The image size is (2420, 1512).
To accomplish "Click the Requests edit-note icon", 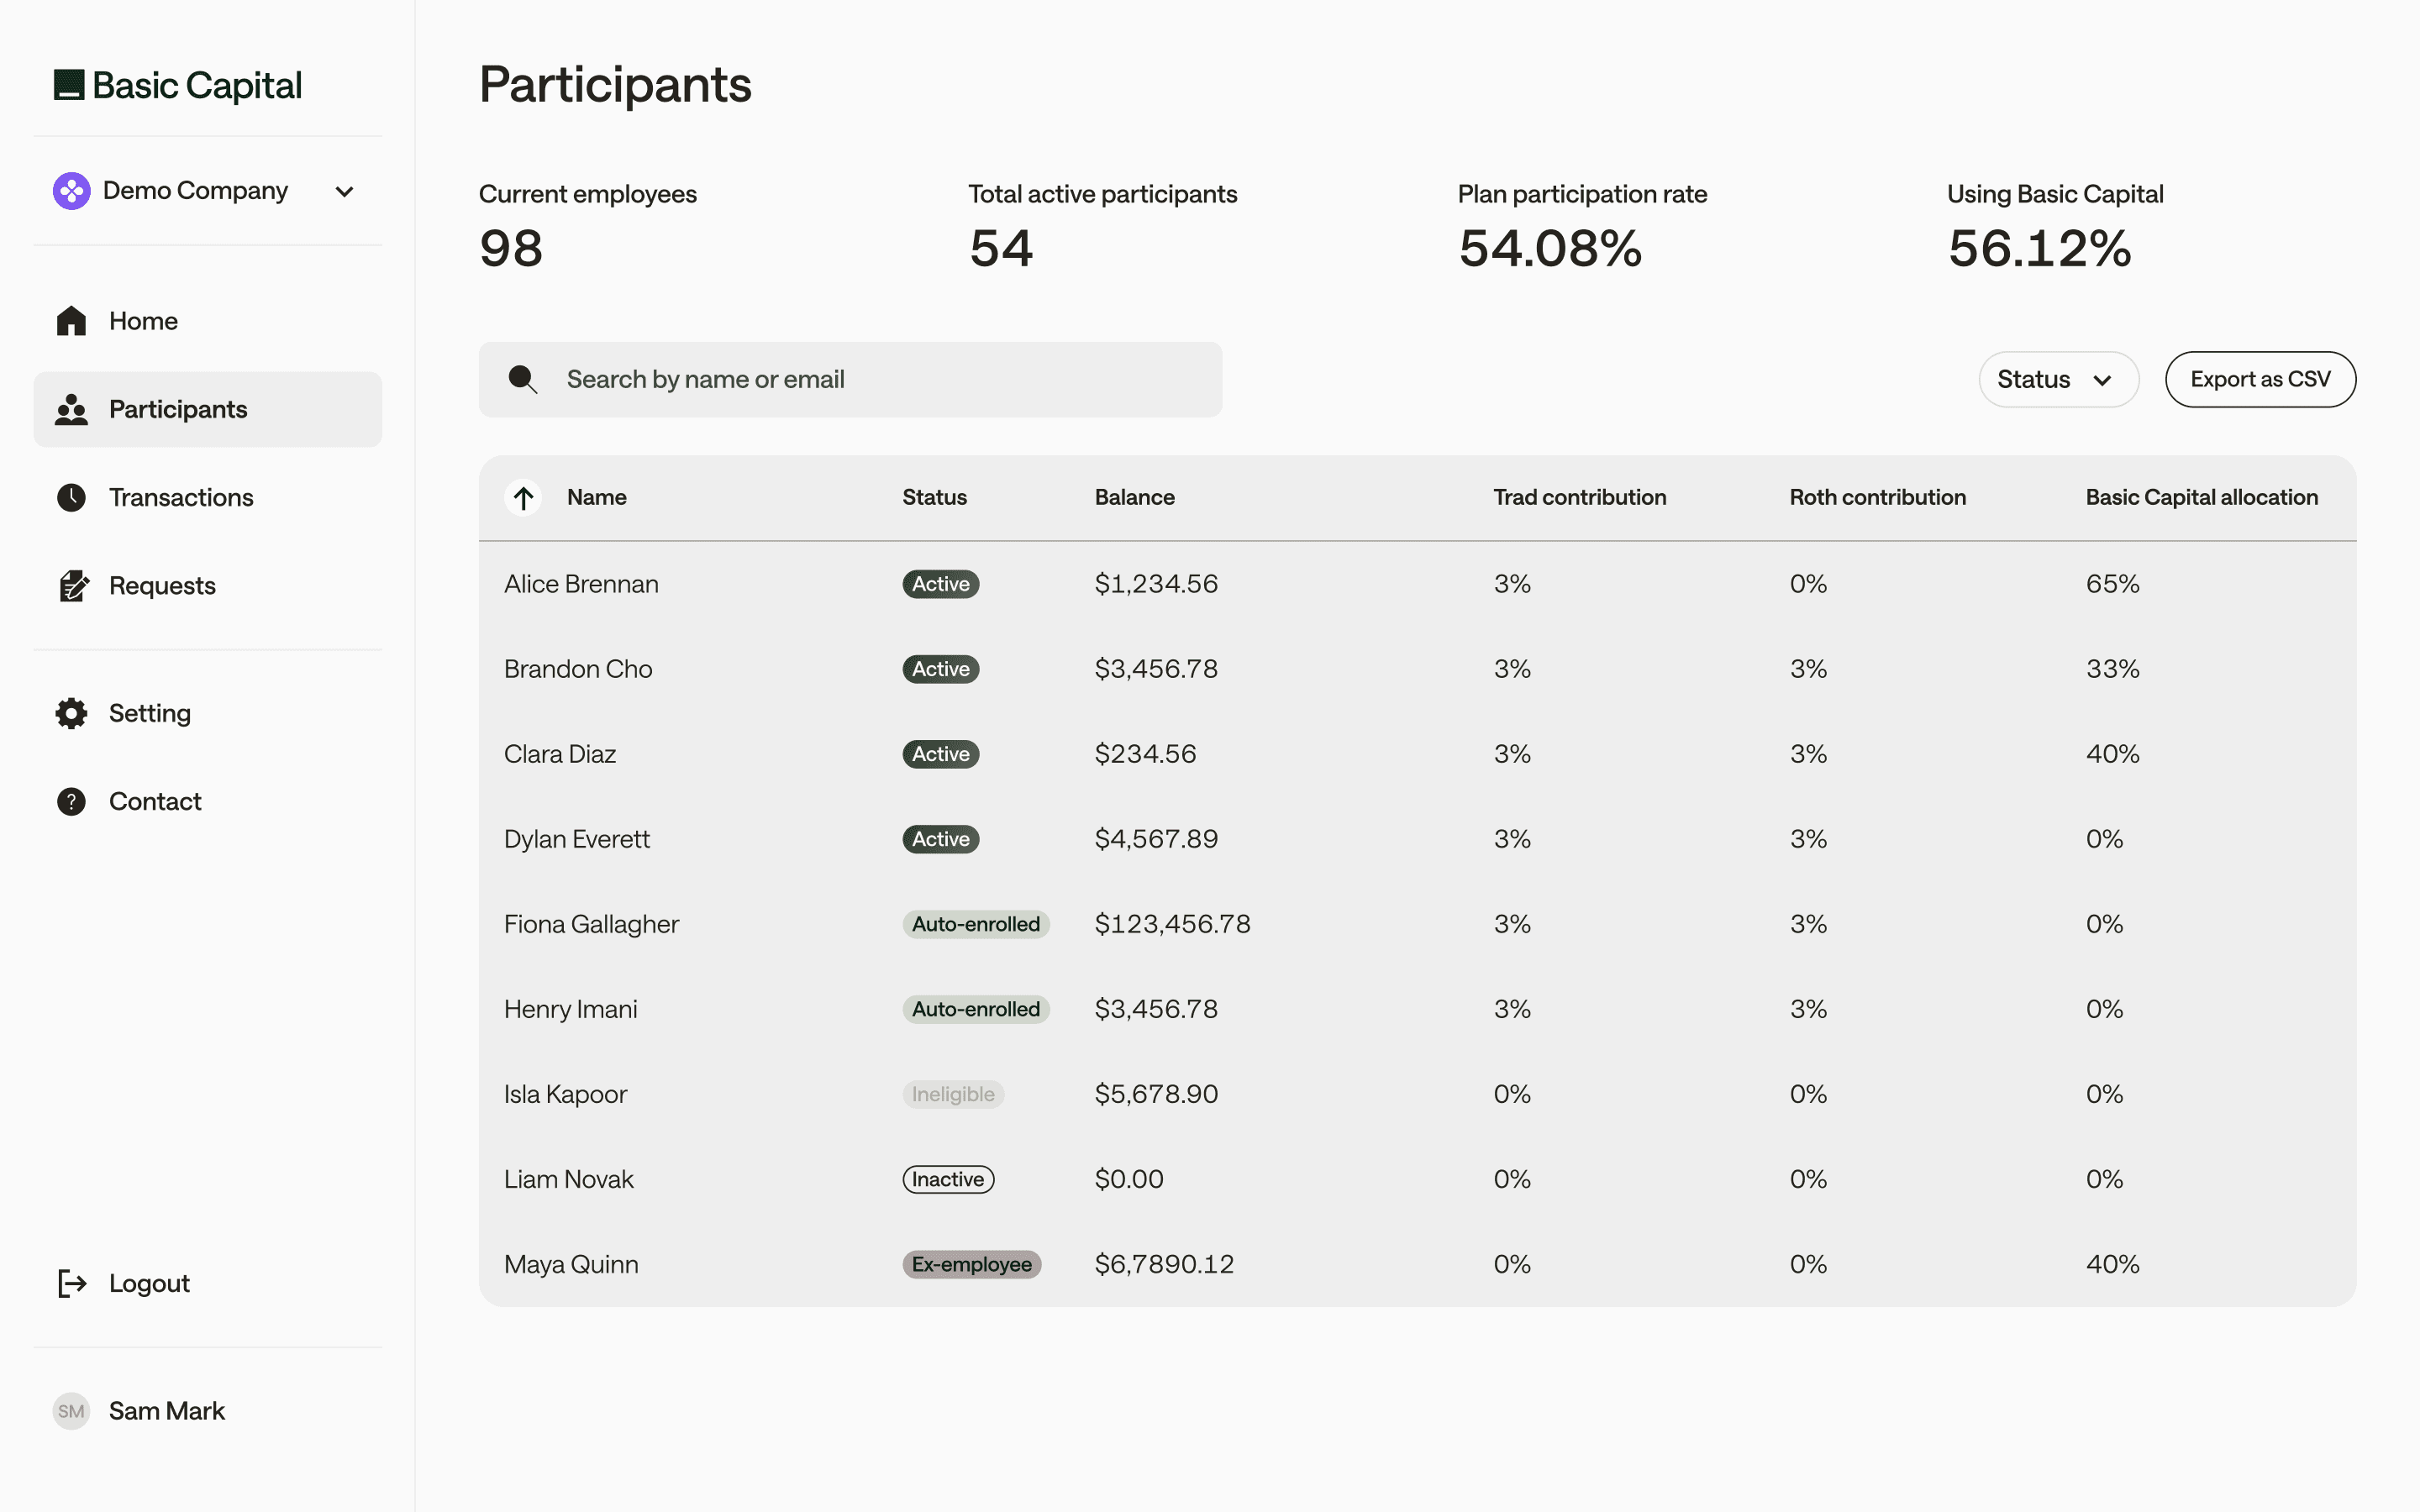I will tap(73, 586).
